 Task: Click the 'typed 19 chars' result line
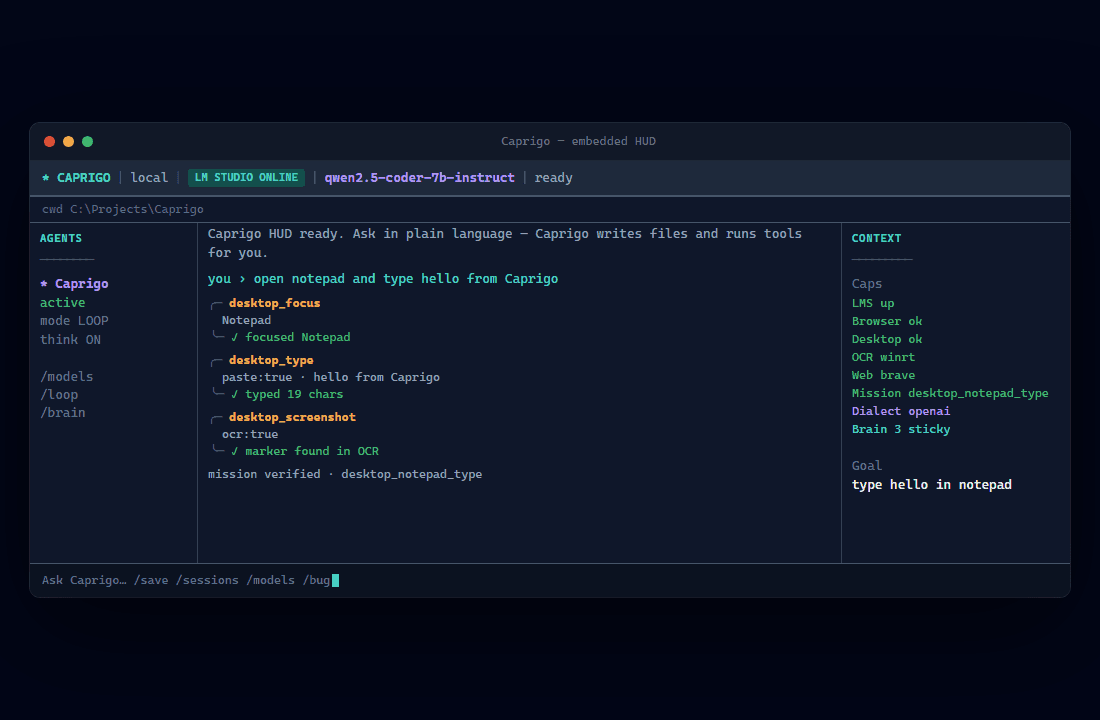287,394
